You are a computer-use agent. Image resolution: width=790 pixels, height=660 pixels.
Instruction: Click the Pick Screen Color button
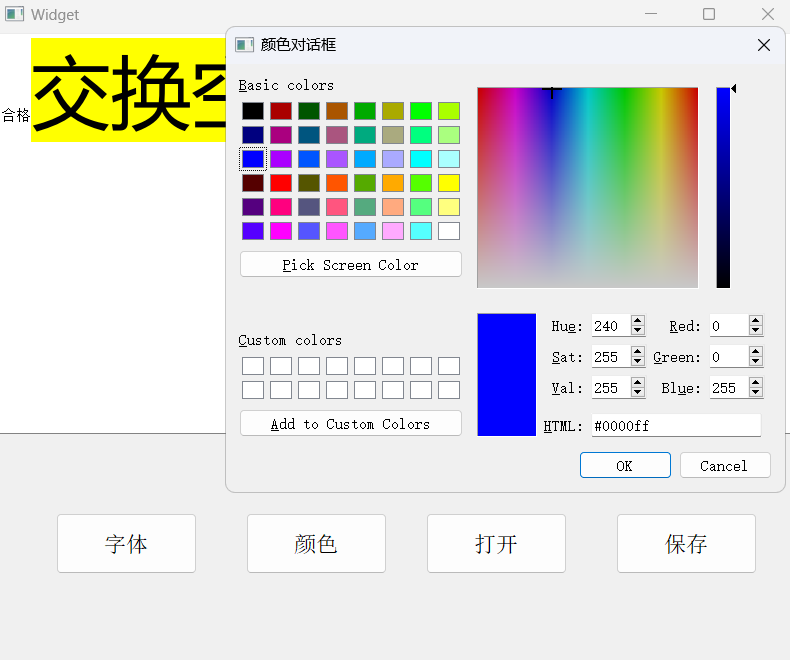tap(351, 265)
